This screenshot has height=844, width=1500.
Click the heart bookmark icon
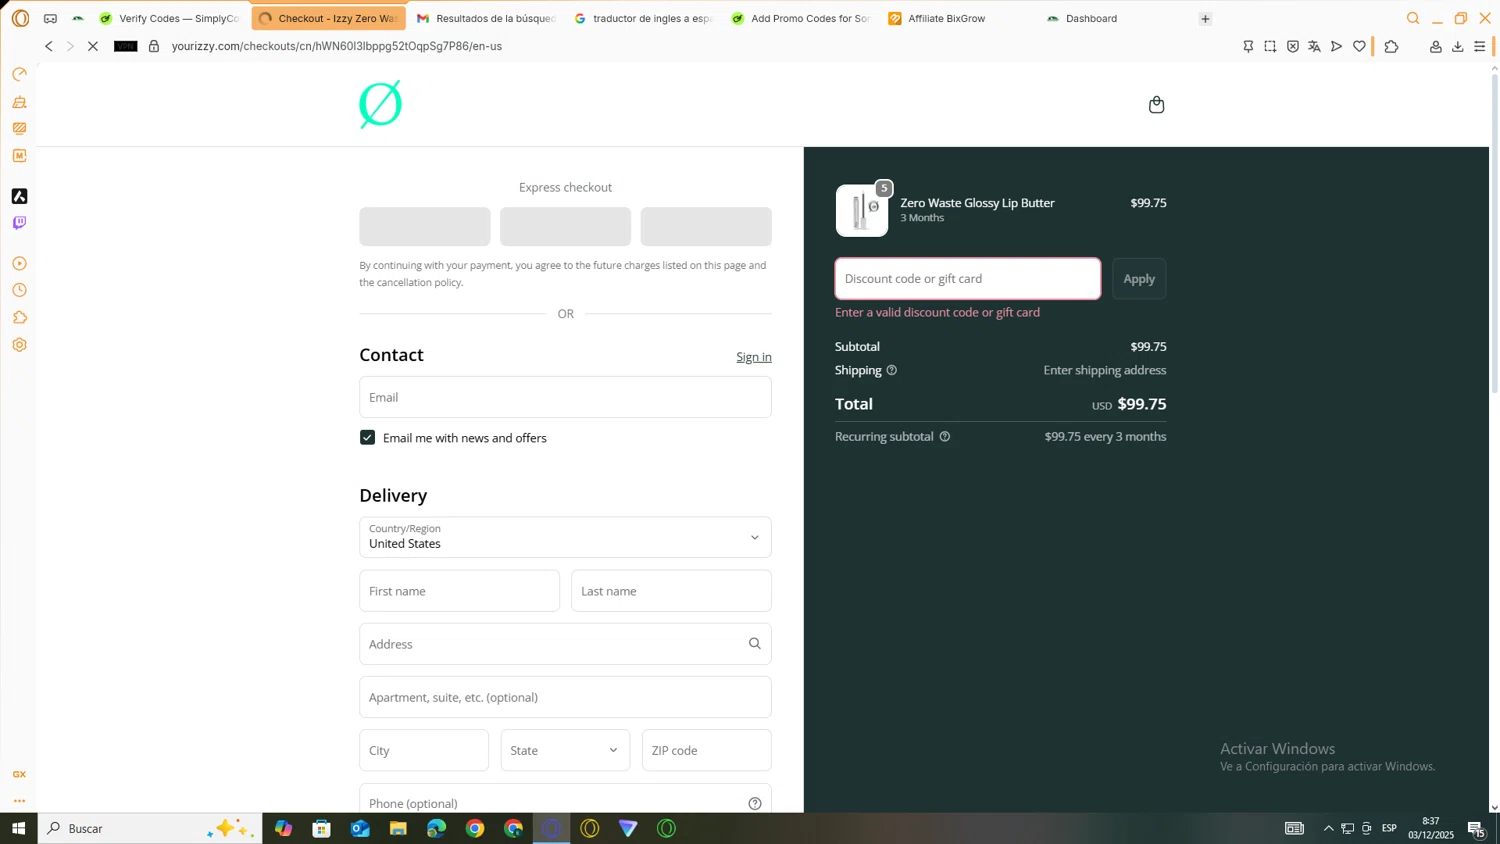pos(1359,46)
